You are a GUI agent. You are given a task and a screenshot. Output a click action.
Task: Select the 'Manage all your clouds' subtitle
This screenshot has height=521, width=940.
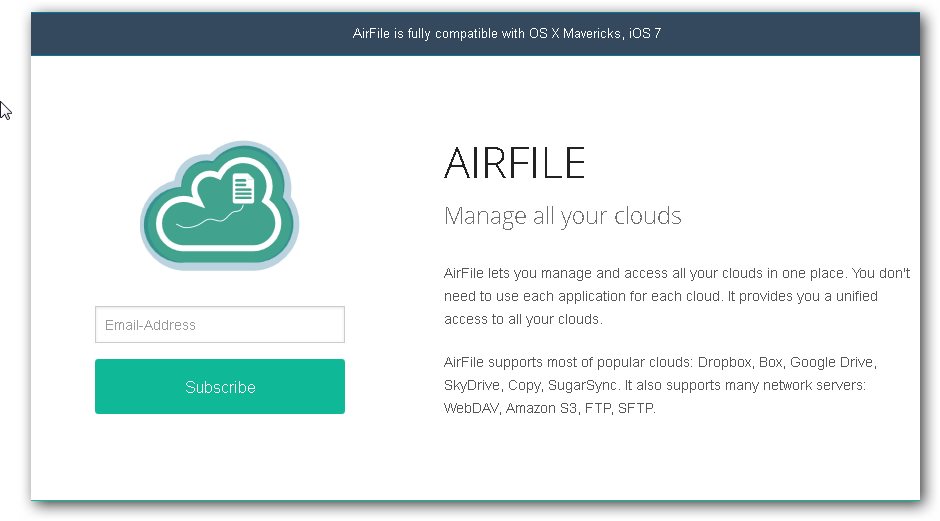click(x=562, y=216)
